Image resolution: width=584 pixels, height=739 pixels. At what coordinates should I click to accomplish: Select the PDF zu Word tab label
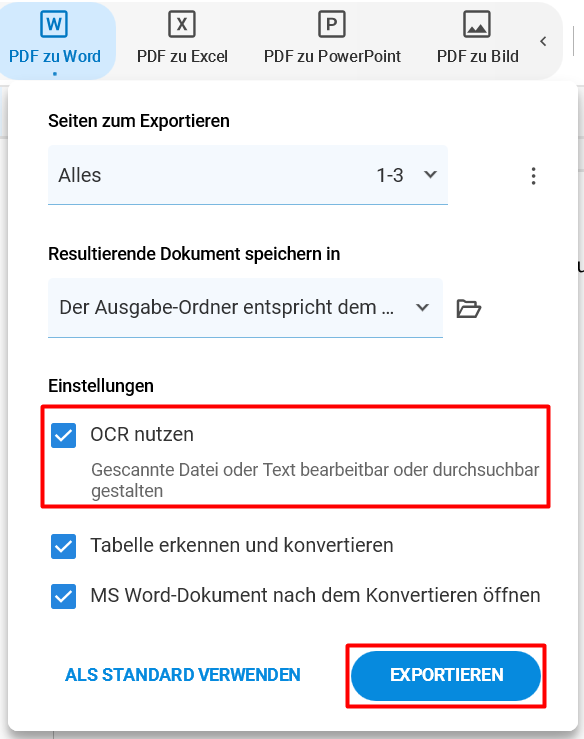(x=55, y=57)
